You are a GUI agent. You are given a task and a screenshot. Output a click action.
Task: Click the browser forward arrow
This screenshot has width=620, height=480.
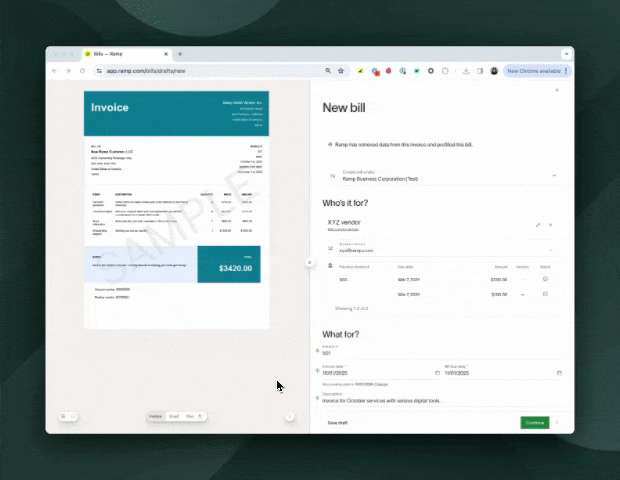pyautogui.click(x=68, y=71)
